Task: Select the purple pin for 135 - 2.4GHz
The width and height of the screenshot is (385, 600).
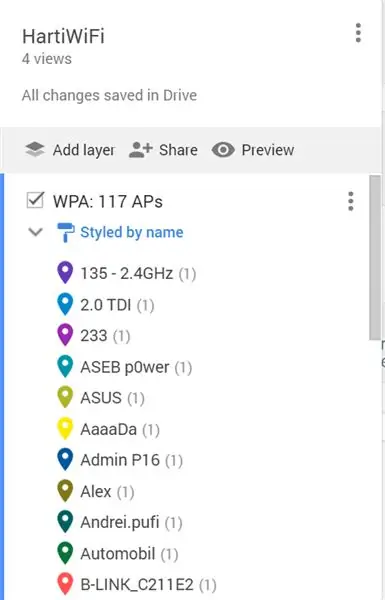Action: [65, 272]
